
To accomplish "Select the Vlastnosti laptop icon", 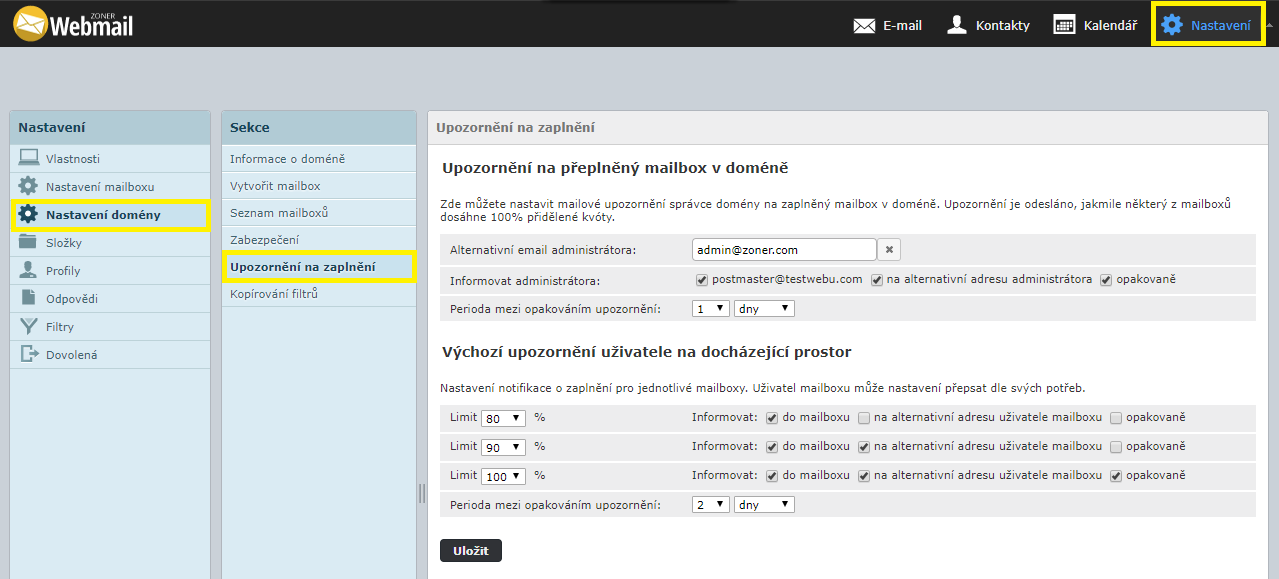I will click(x=28, y=158).
